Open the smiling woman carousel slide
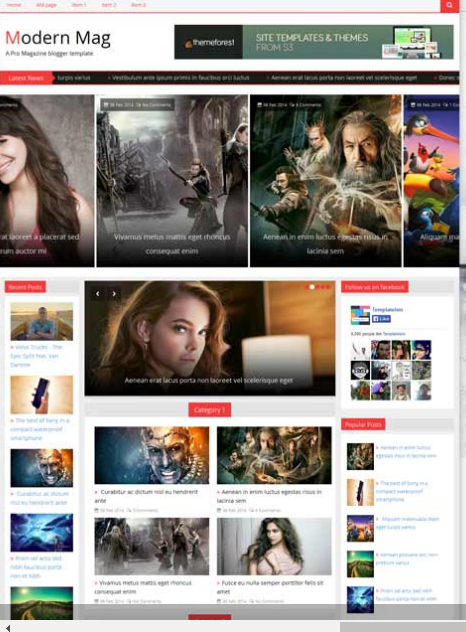Image resolution: width=466 pixels, height=632 pixels. point(47,181)
